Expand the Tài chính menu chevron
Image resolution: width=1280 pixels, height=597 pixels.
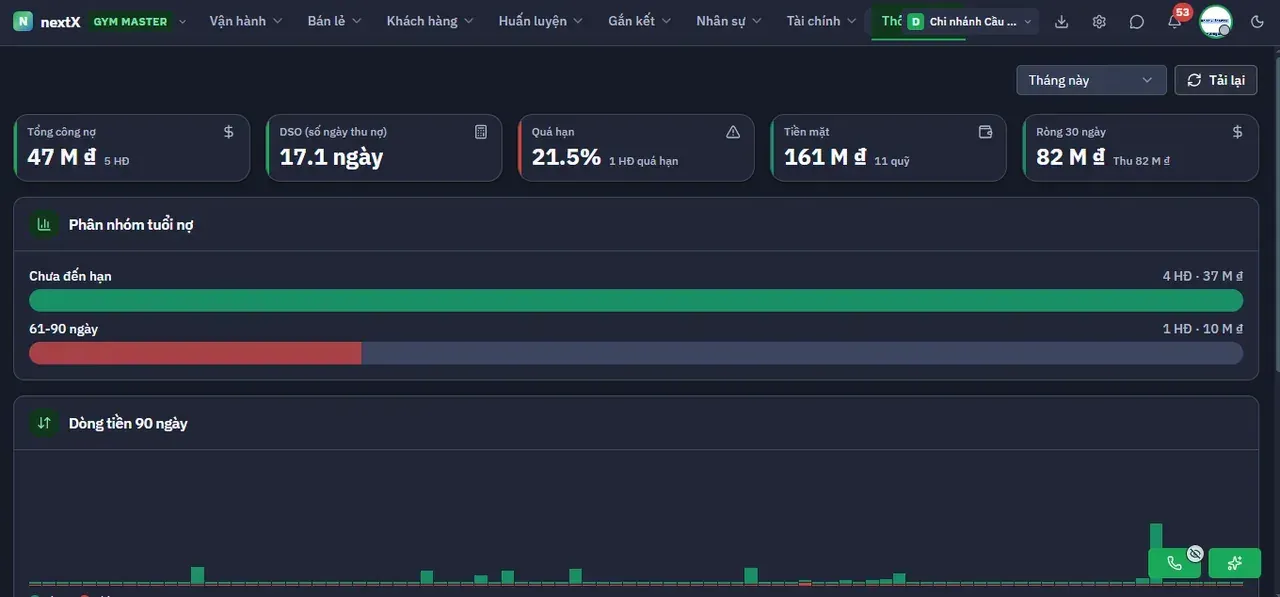pos(851,21)
